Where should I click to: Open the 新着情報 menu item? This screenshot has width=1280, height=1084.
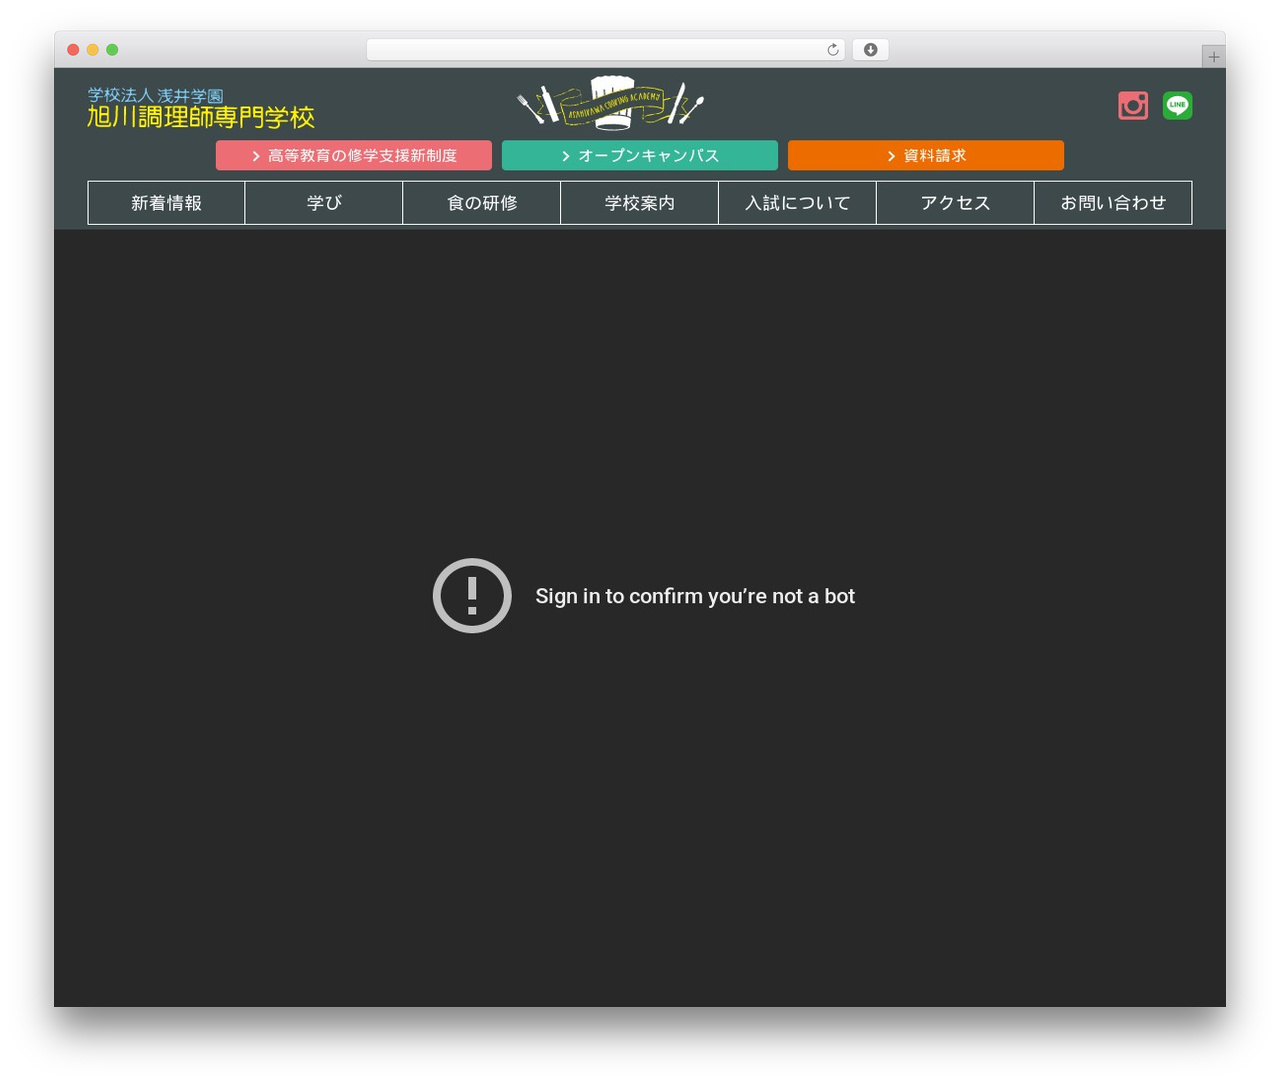166,203
